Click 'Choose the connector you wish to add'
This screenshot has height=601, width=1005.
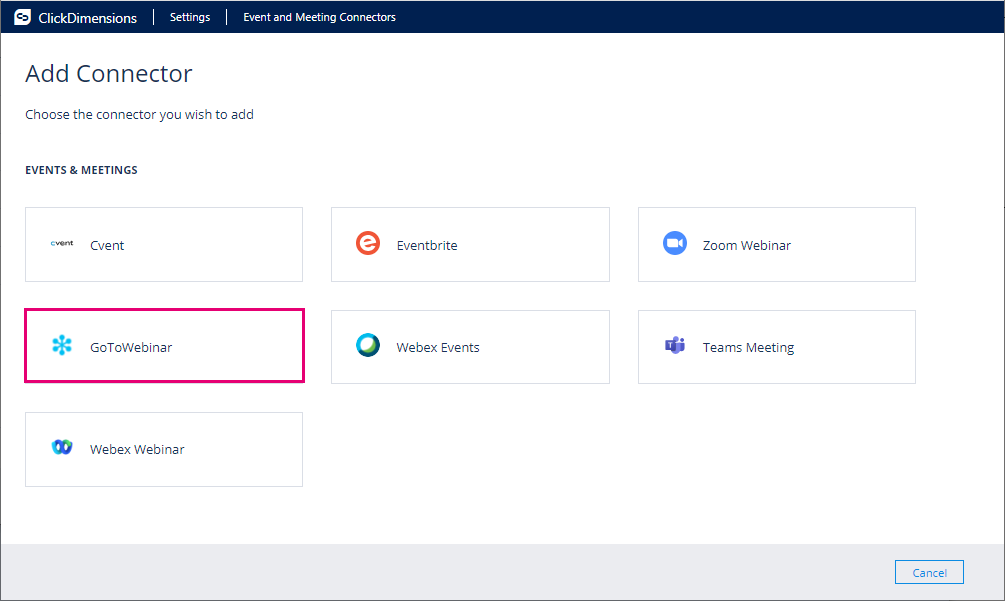(x=139, y=114)
